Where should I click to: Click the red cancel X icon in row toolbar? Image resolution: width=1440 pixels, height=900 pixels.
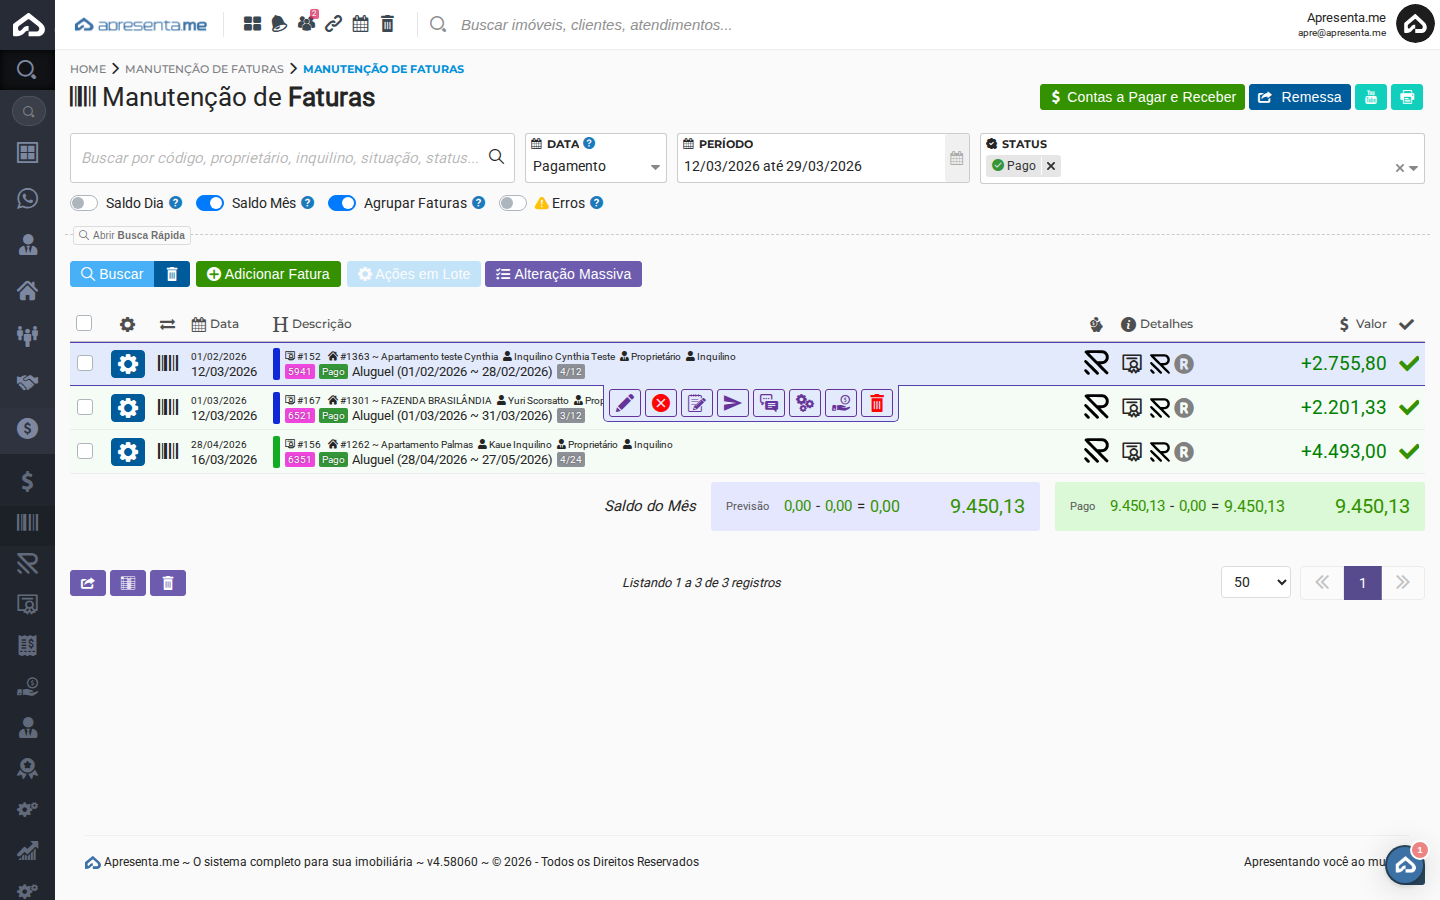[x=661, y=403]
